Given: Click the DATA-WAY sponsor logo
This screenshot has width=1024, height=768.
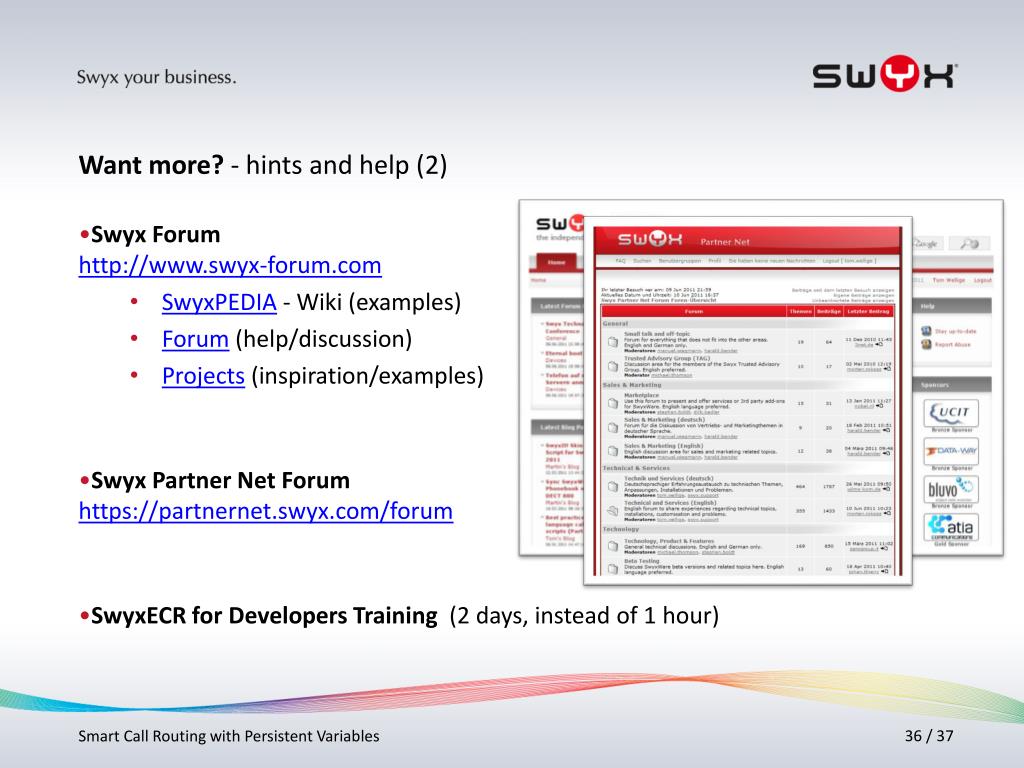Looking at the screenshot, I should (x=951, y=451).
